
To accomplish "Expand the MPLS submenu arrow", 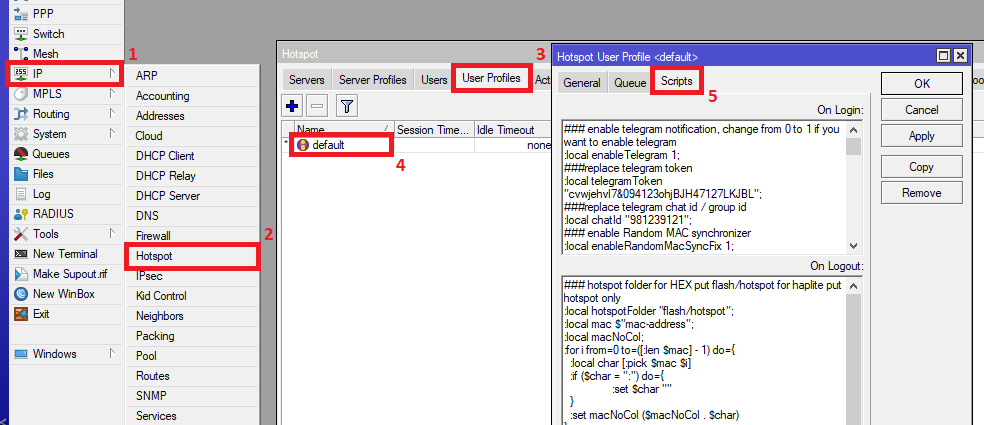I will (x=113, y=94).
